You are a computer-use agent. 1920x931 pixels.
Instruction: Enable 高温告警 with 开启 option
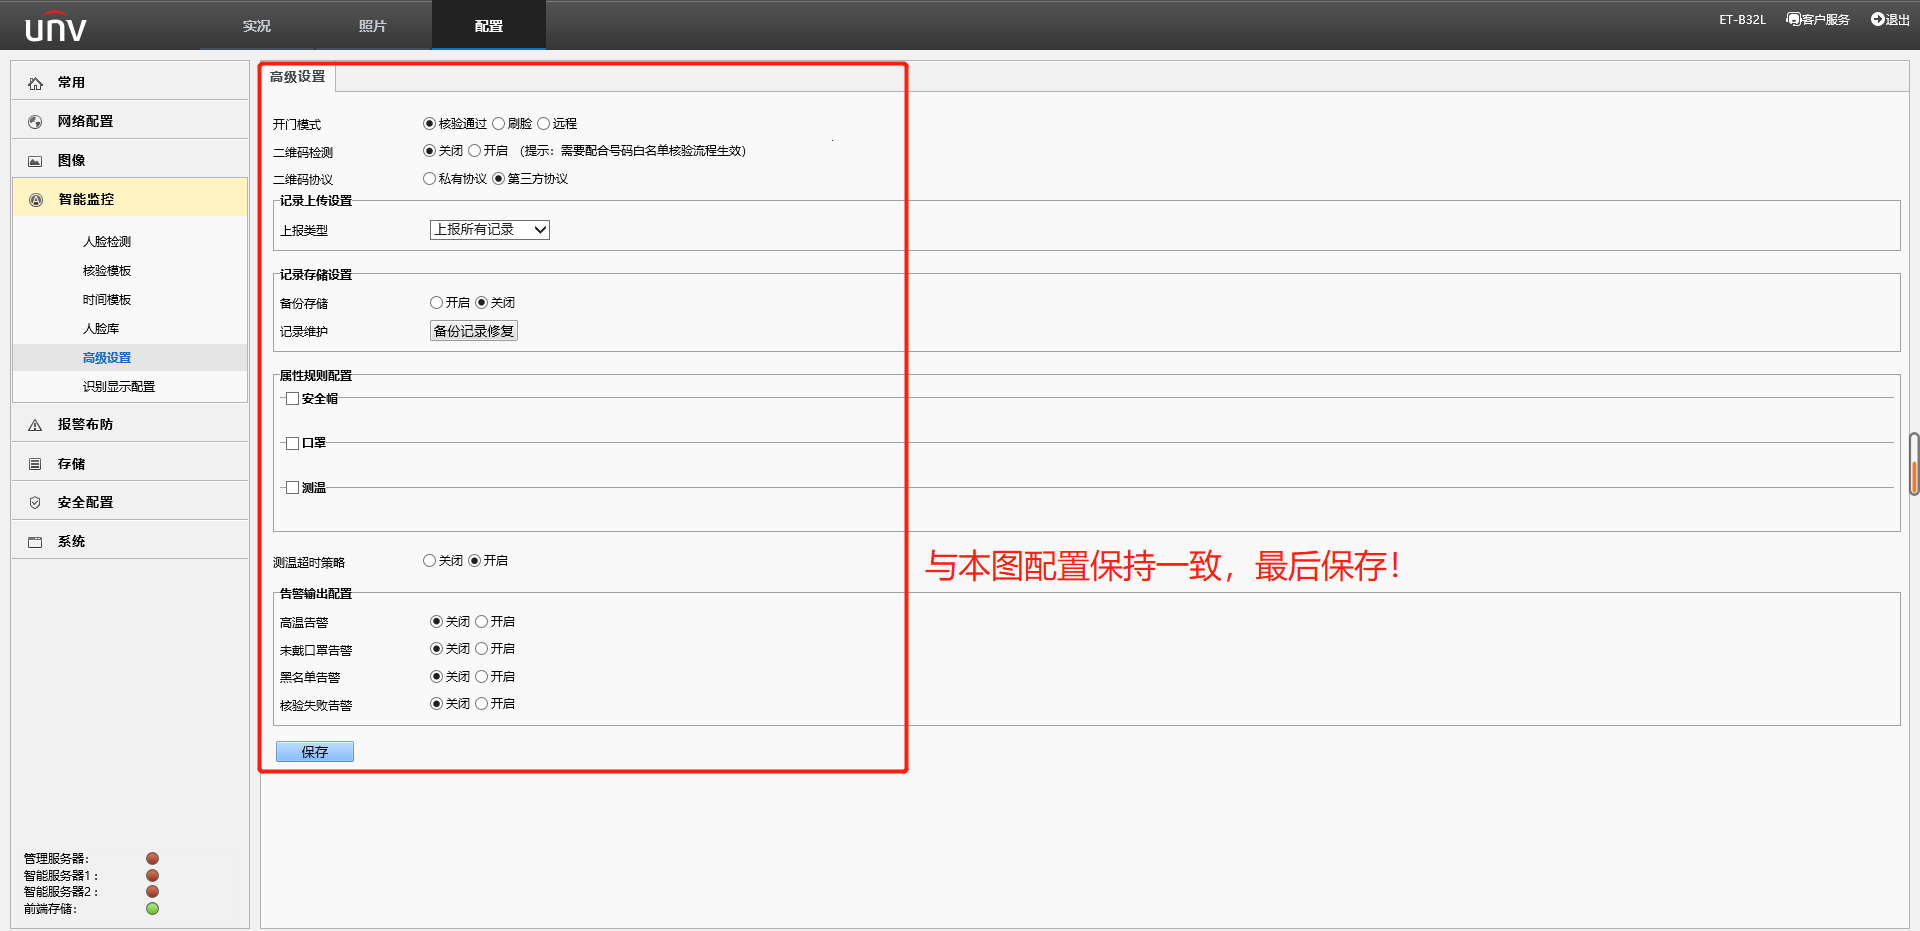(481, 622)
